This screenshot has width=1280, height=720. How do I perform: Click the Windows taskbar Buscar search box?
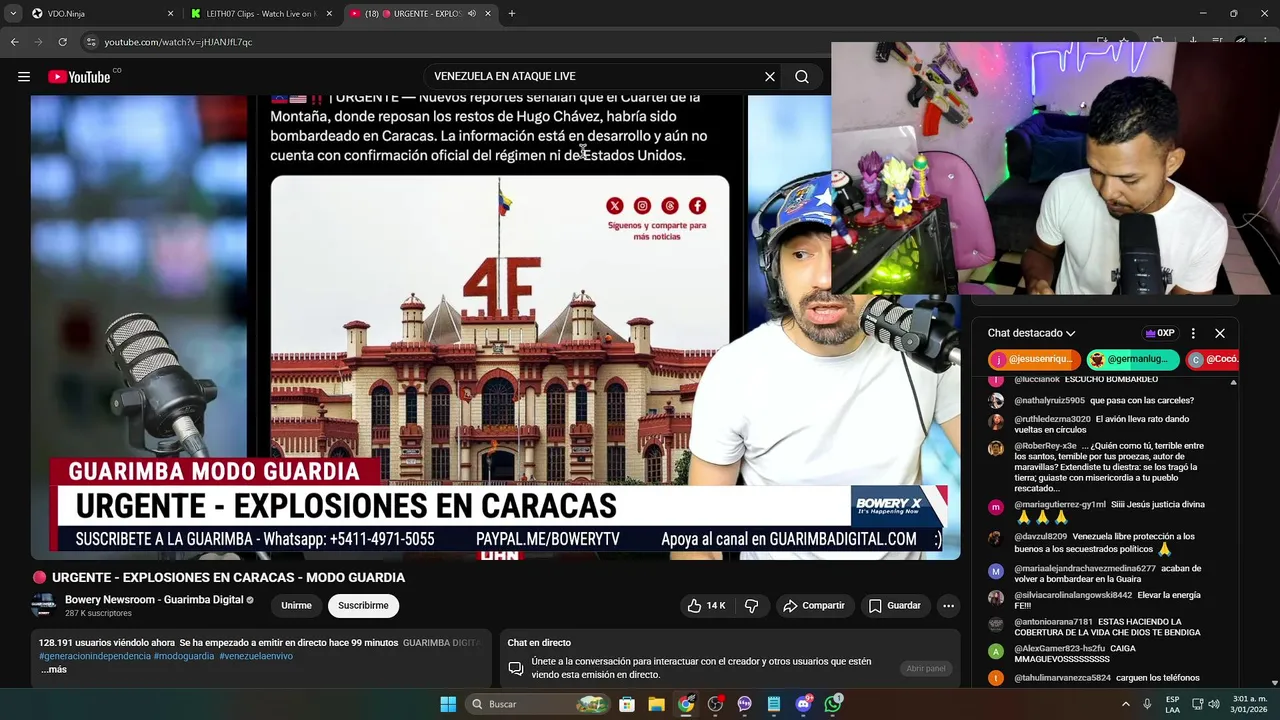538,704
